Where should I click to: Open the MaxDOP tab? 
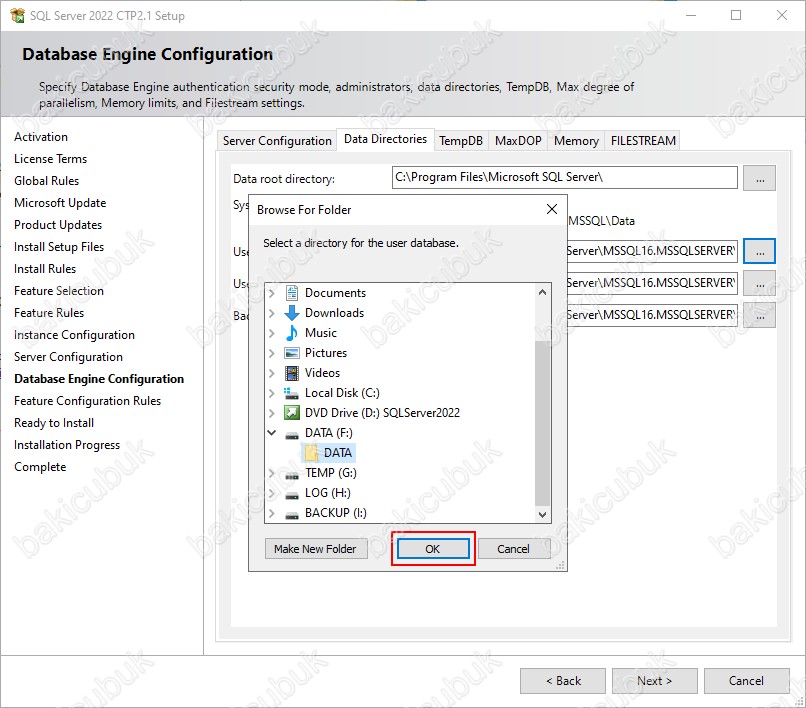pyautogui.click(x=518, y=141)
